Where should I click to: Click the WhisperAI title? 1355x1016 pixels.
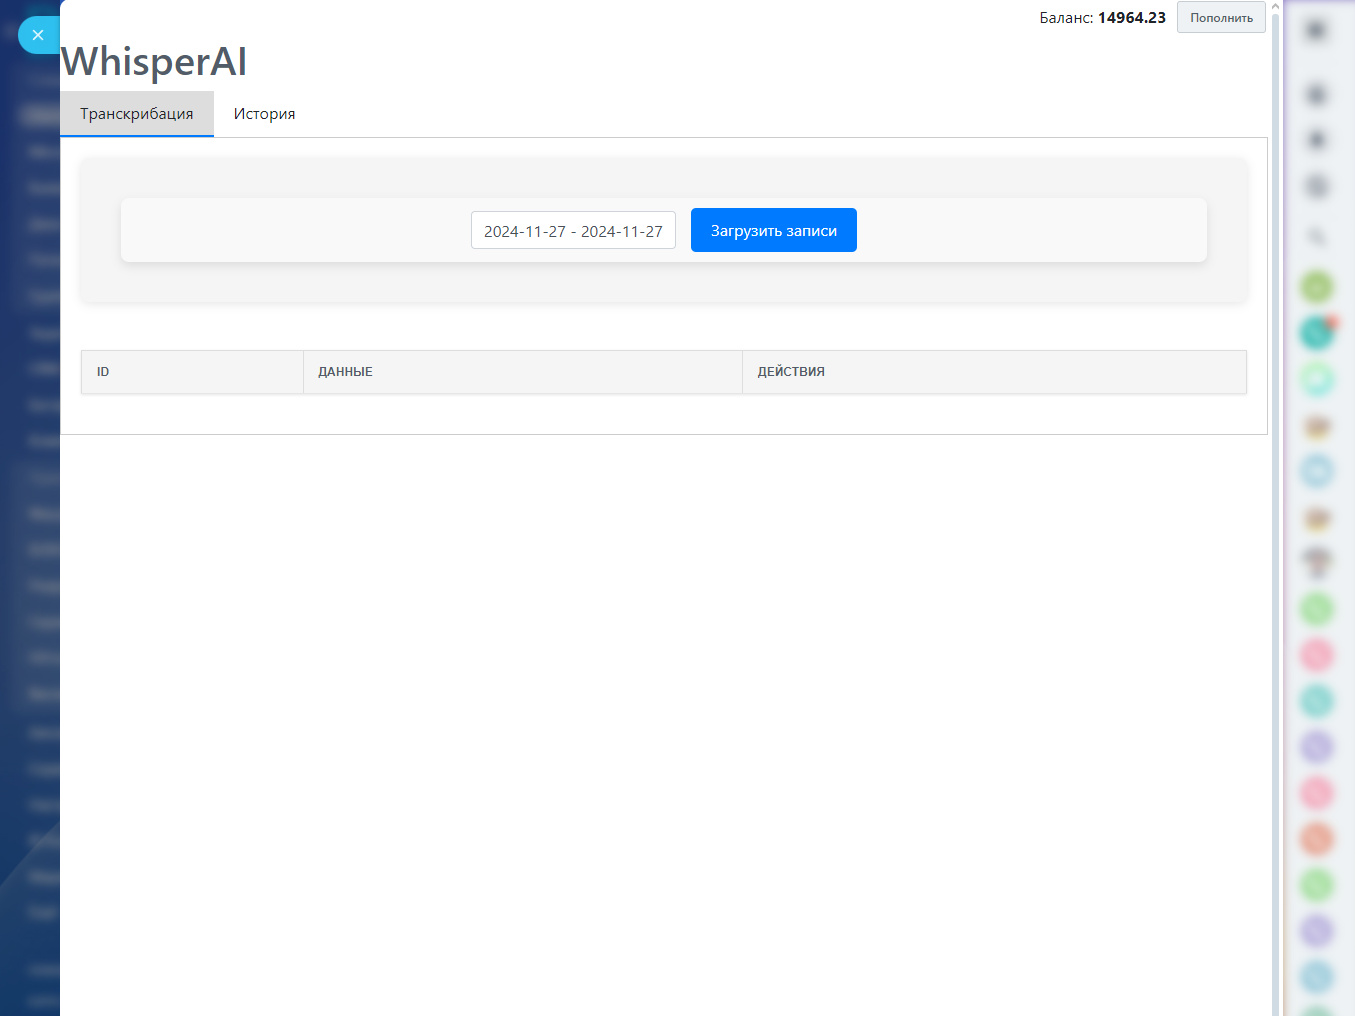[x=154, y=62]
